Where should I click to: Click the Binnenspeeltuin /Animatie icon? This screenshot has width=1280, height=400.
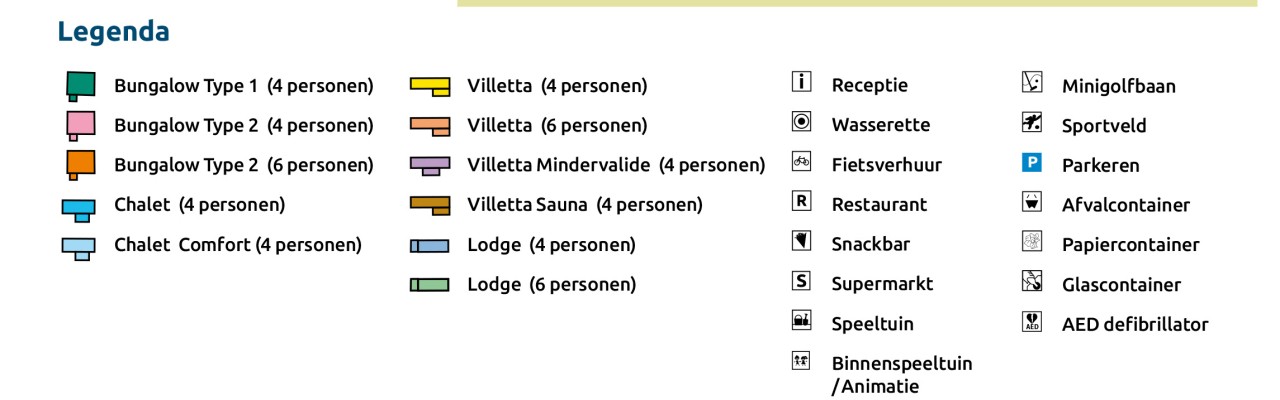(x=801, y=361)
